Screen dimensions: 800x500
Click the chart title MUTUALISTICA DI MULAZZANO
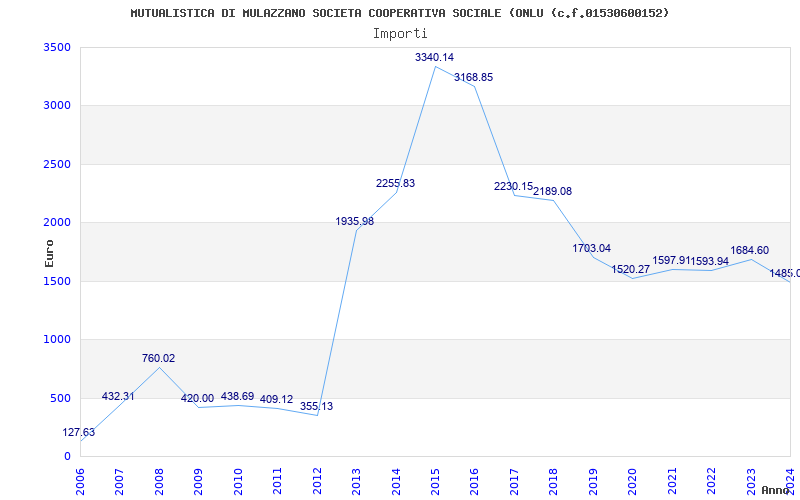click(x=399, y=13)
